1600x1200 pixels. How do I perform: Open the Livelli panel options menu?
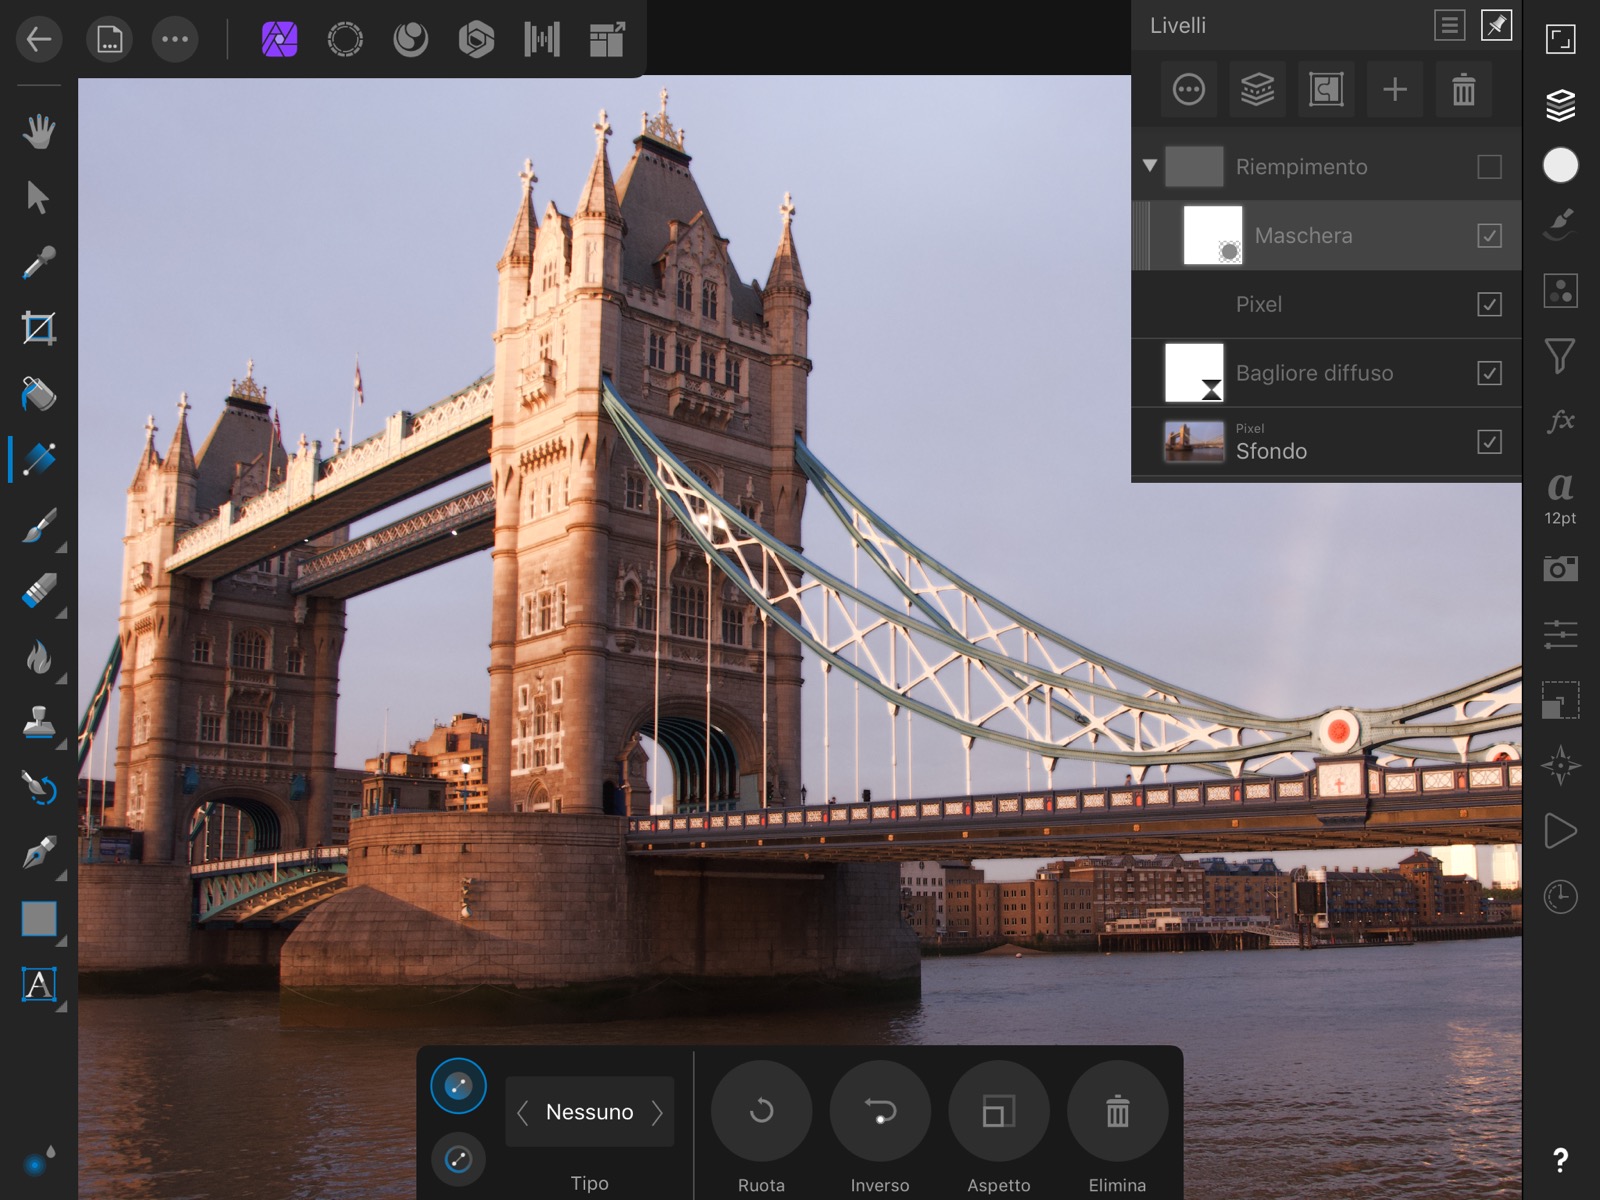pyautogui.click(x=1449, y=26)
